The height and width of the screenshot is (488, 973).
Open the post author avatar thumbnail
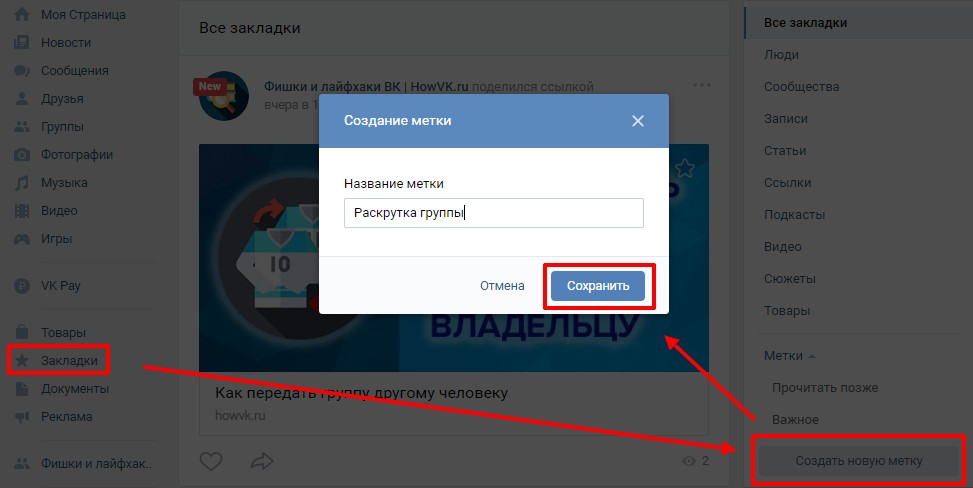click(223, 96)
